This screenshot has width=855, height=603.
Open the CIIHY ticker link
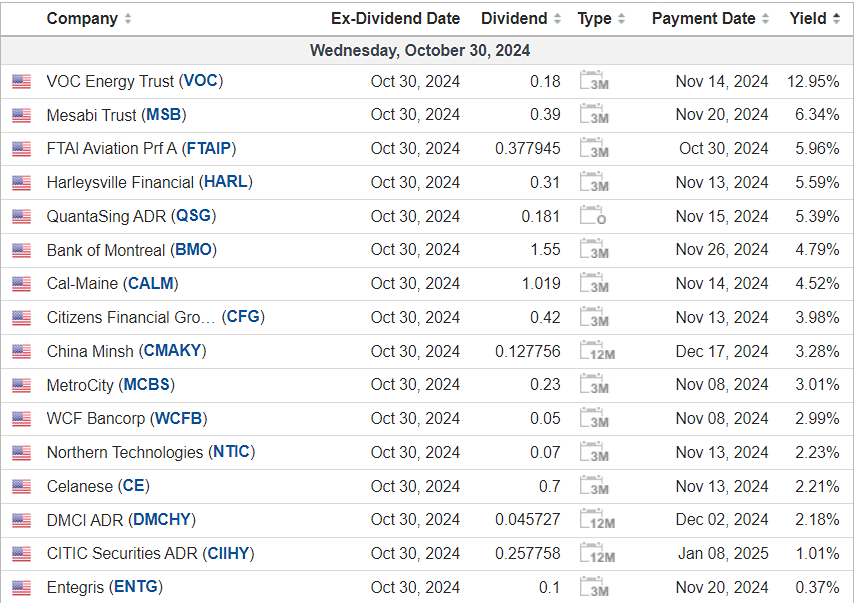(x=227, y=553)
